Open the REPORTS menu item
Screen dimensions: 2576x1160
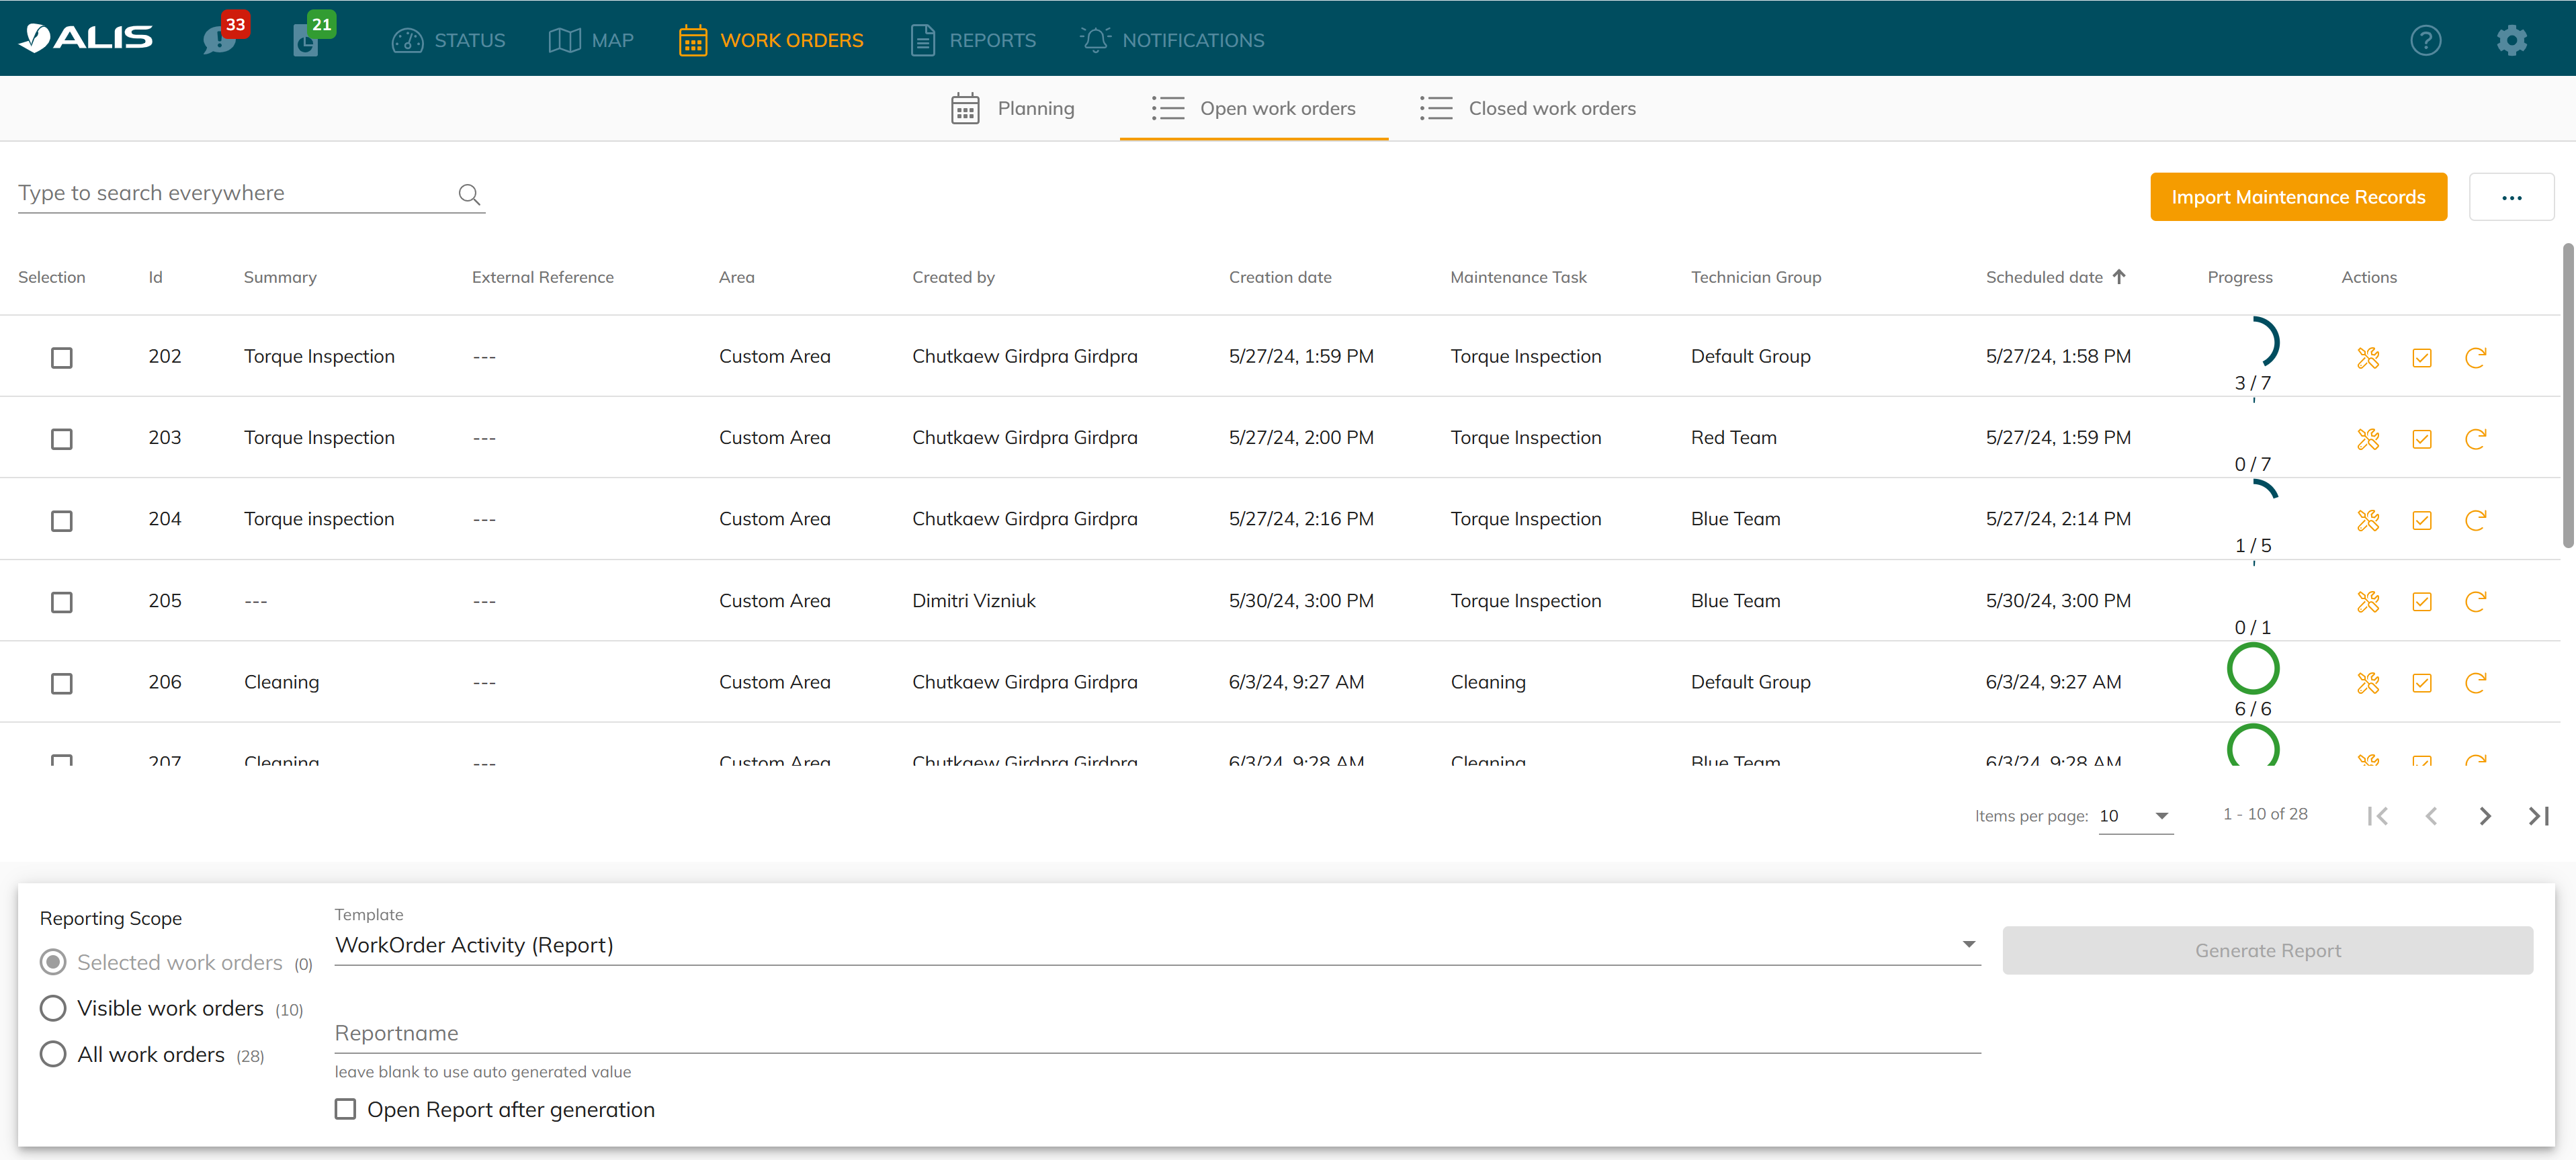[x=973, y=40]
